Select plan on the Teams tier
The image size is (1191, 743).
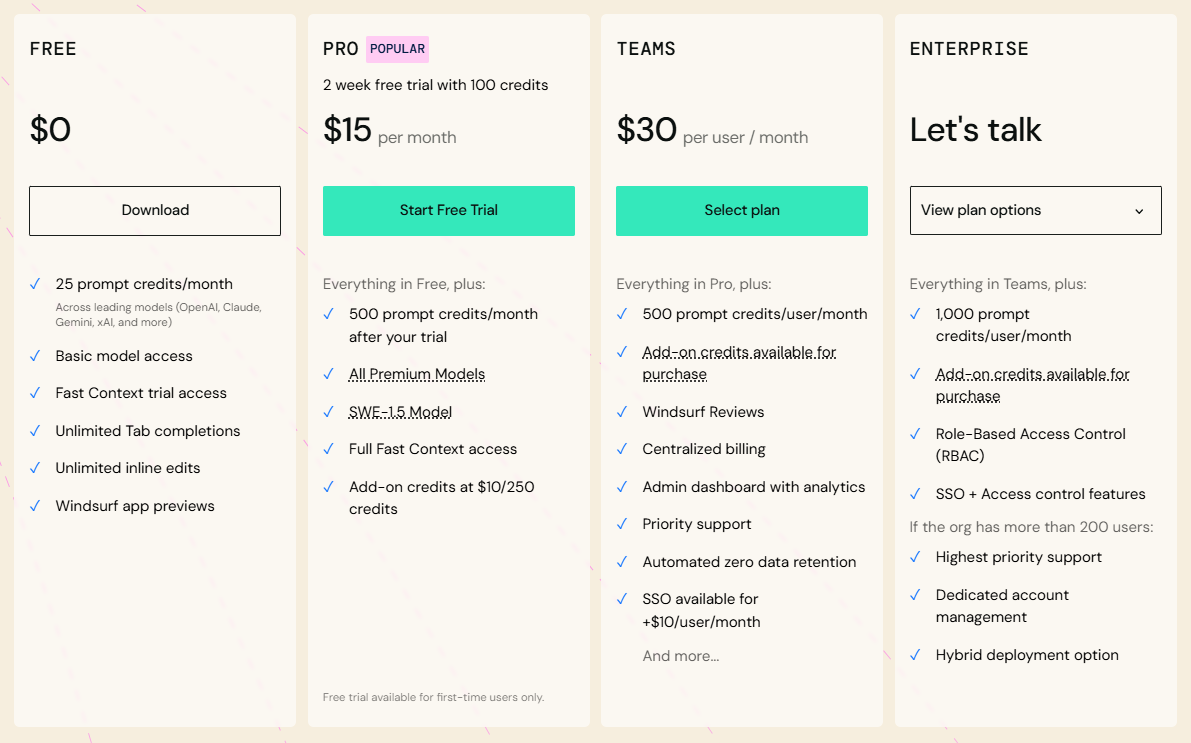tap(741, 210)
